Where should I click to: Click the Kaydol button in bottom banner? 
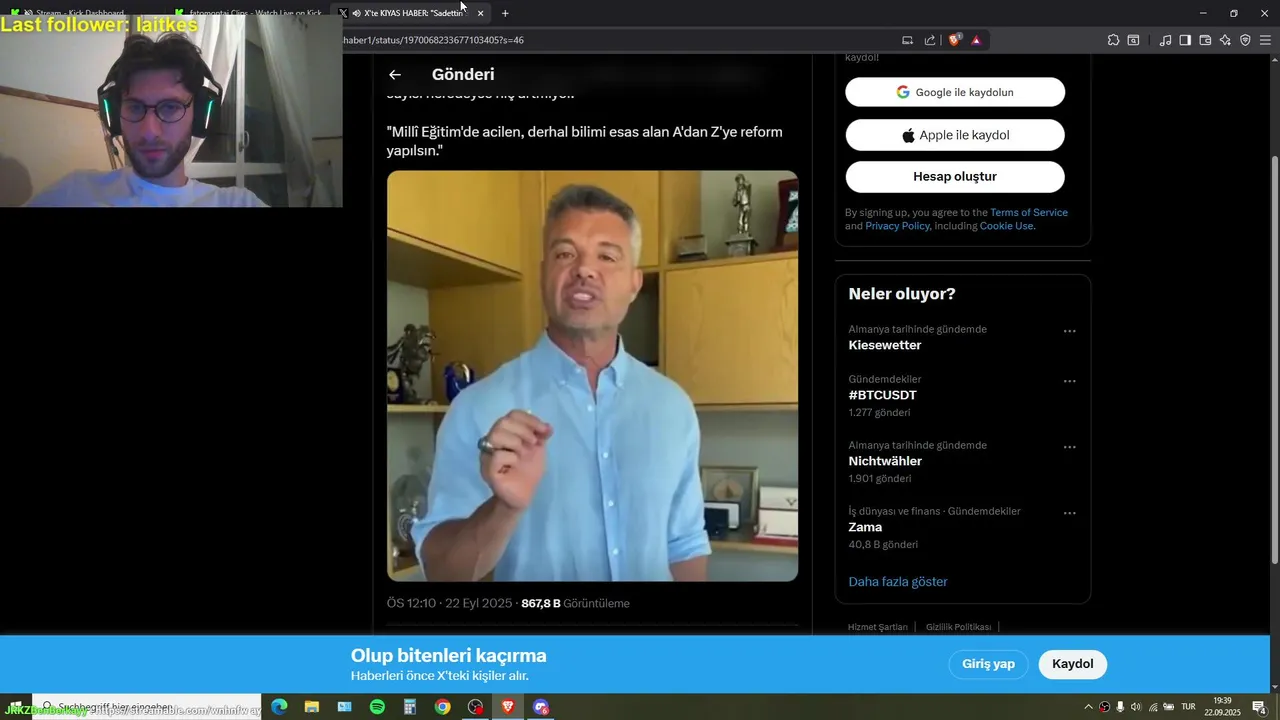click(1073, 664)
